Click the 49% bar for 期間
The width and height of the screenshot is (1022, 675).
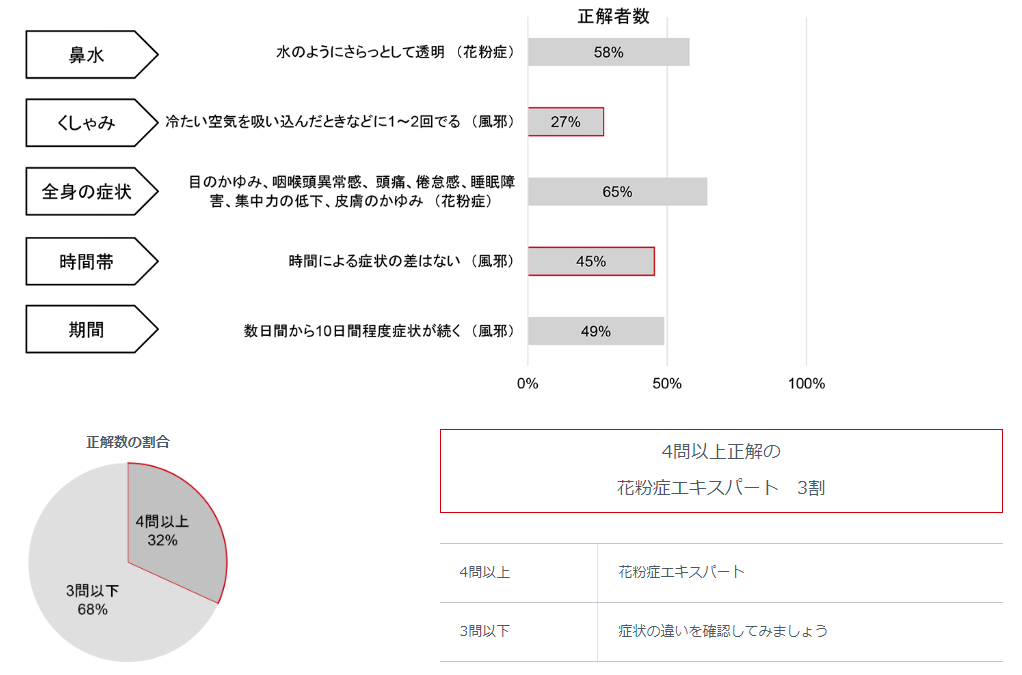point(596,331)
